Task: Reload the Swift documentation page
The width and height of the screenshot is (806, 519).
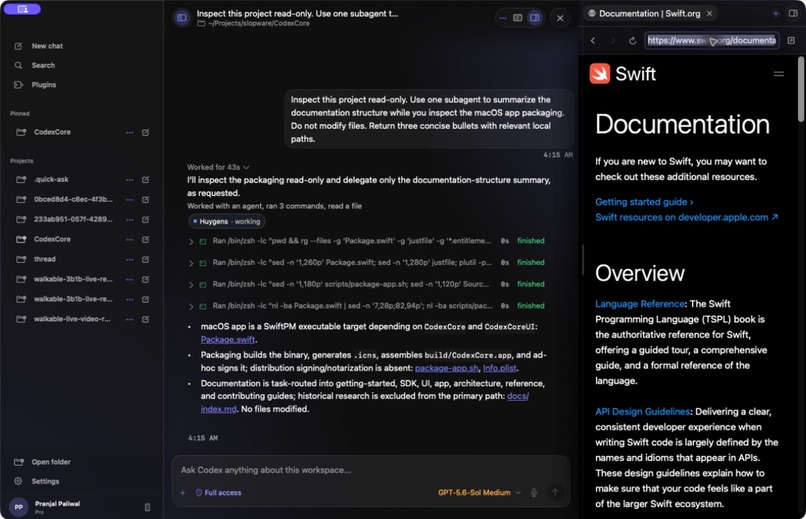Action: 633,41
